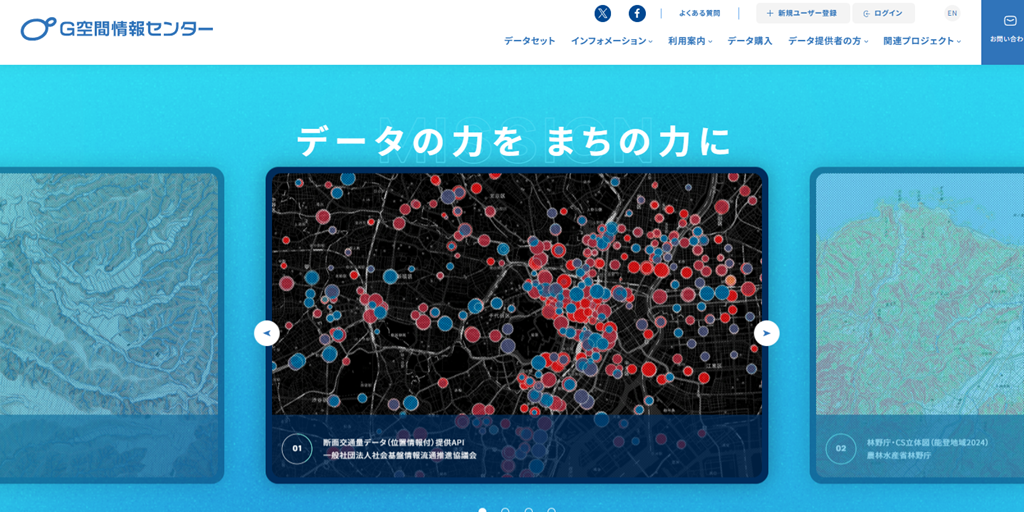Expand データ提供者の方 dropdown menu
Image resolution: width=1024 pixels, height=512 pixels.
(x=828, y=40)
